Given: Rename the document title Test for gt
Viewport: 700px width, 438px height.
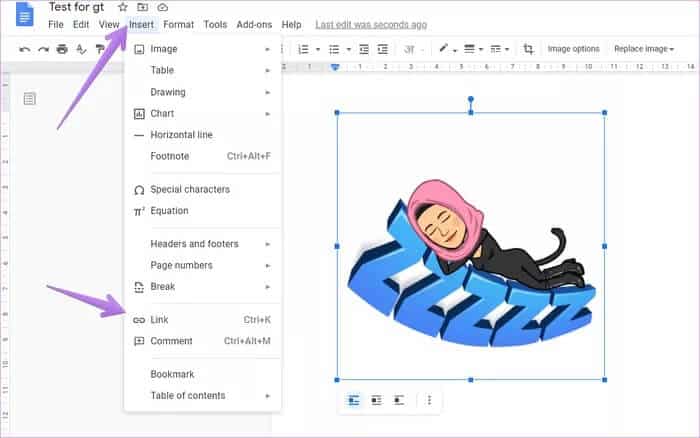Looking at the screenshot, I should coord(76,7).
